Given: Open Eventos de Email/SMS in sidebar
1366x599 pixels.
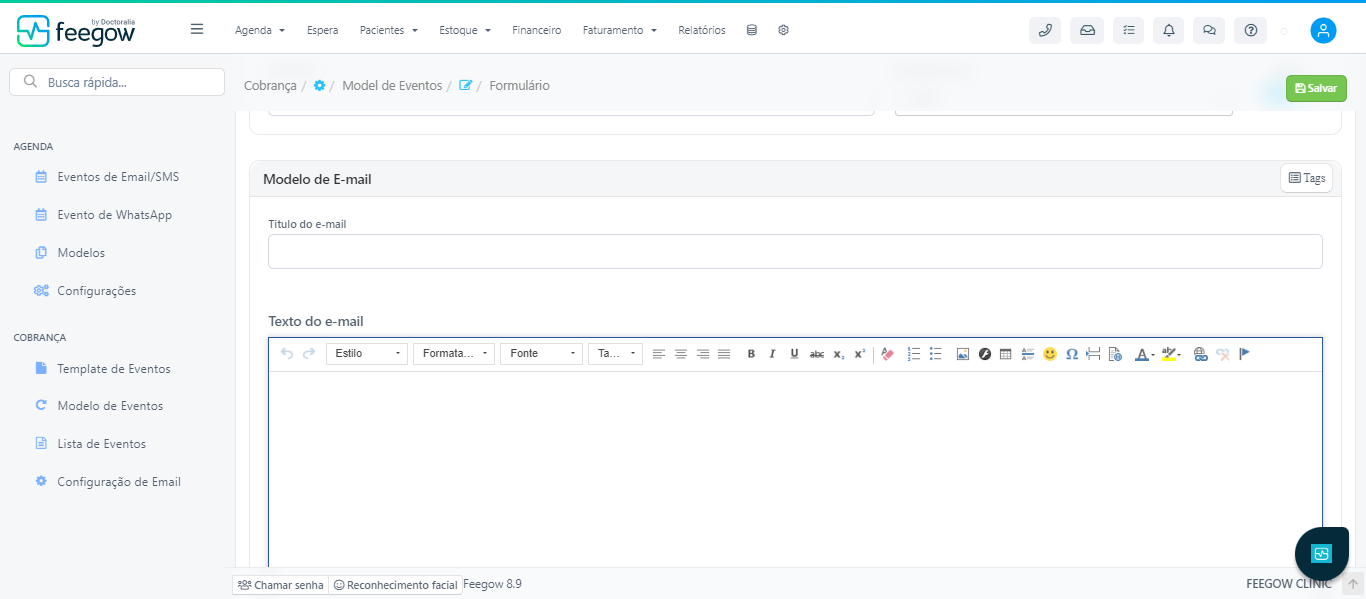Looking at the screenshot, I should click(118, 177).
